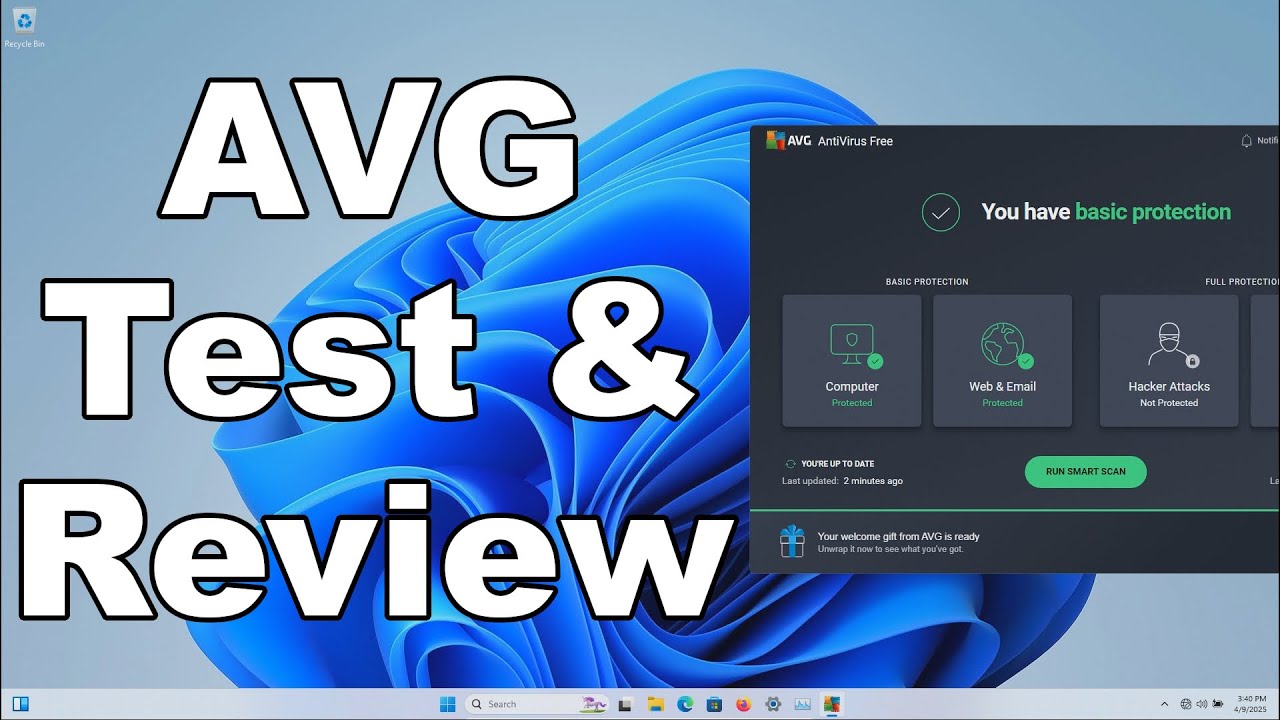Open the Widgets button on the taskbar
This screenshot has width=1280, height=720.
(x=21, y=704)
